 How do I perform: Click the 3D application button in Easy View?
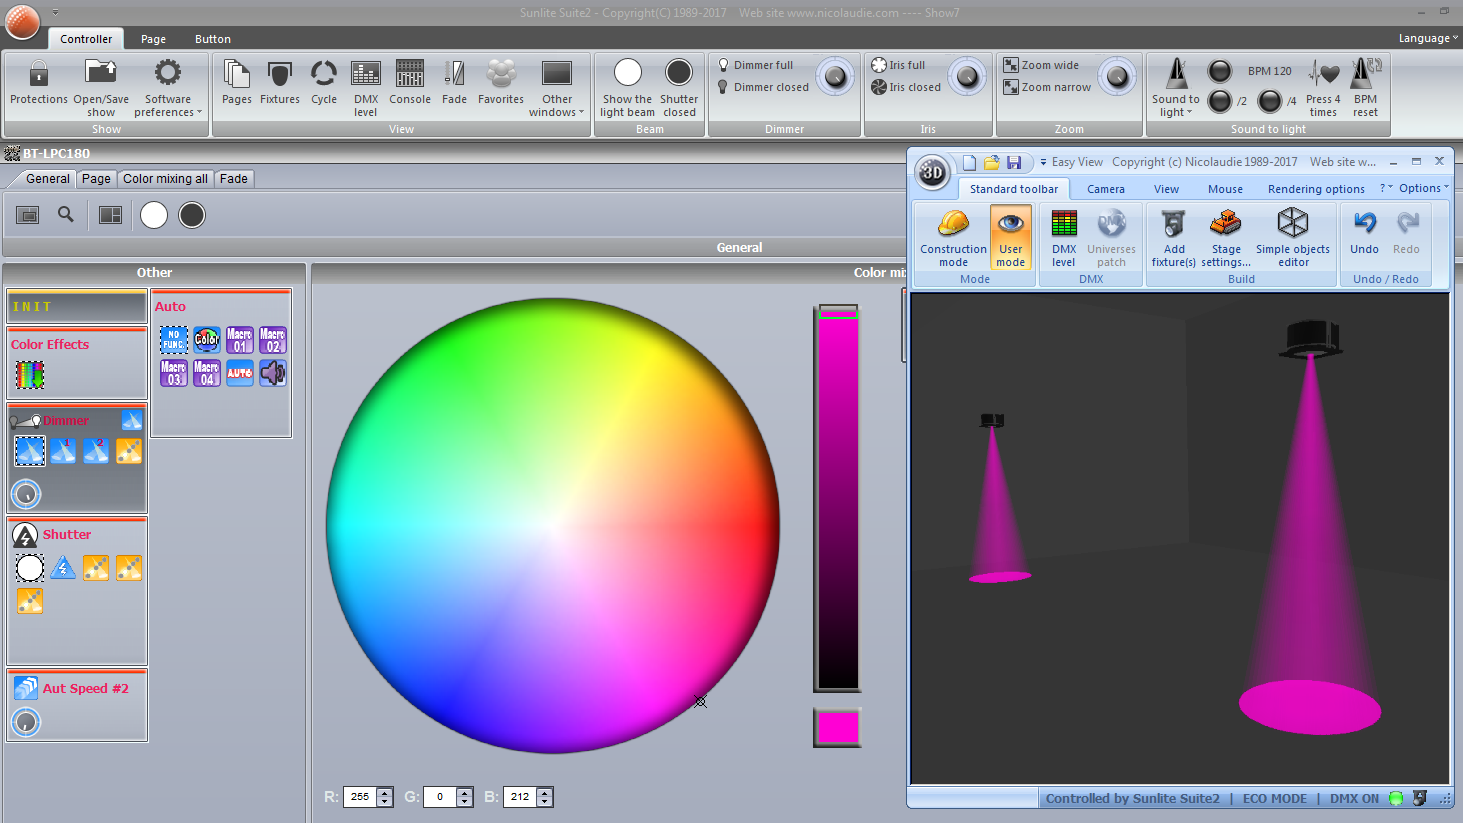coord(932,172)
